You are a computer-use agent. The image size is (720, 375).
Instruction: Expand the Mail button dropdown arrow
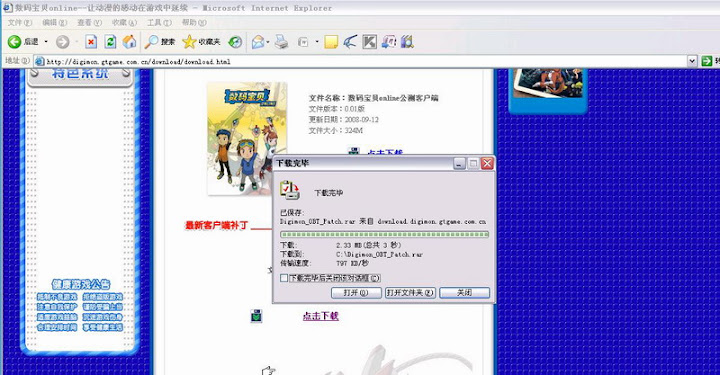click(268, 42)
